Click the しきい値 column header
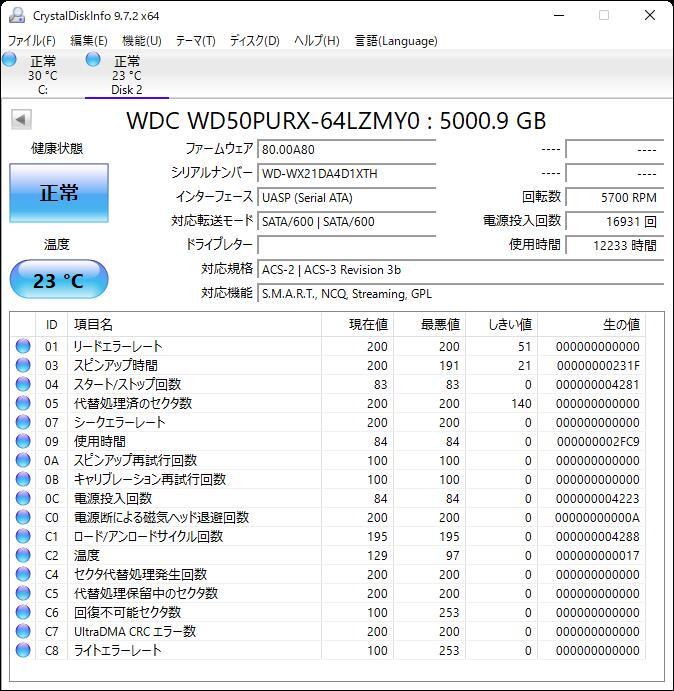674x691 pixels. (502, 325)
